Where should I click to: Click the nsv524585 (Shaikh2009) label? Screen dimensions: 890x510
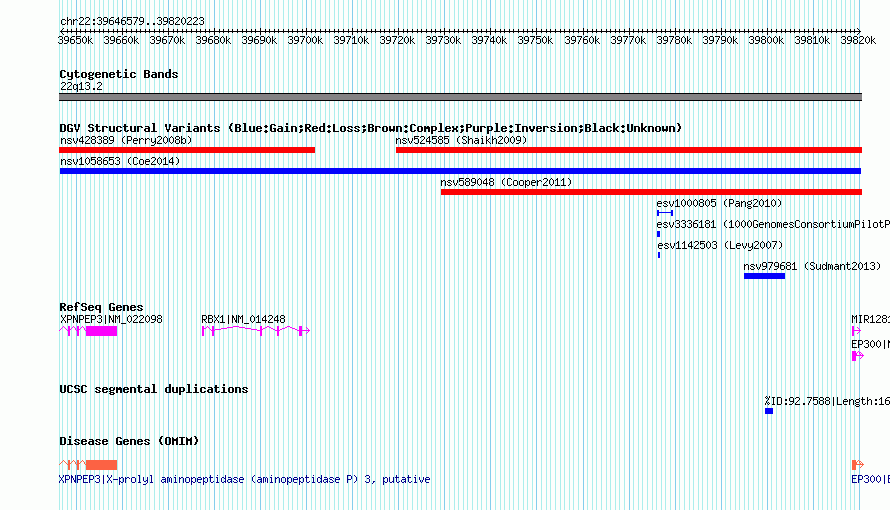[461, 140]
